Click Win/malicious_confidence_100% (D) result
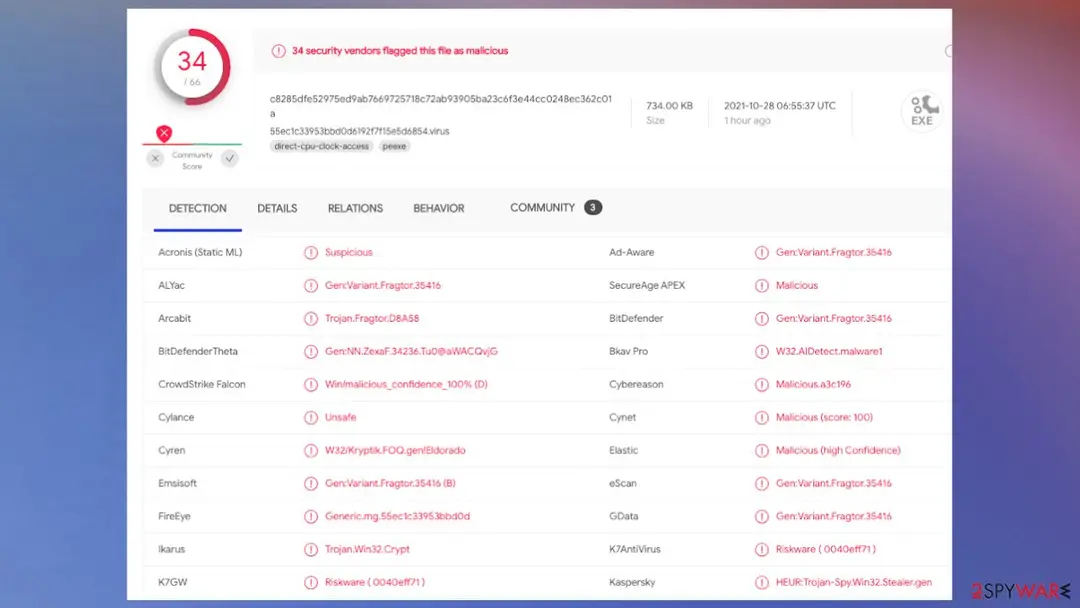1080x608 pixels. point(406,384)
